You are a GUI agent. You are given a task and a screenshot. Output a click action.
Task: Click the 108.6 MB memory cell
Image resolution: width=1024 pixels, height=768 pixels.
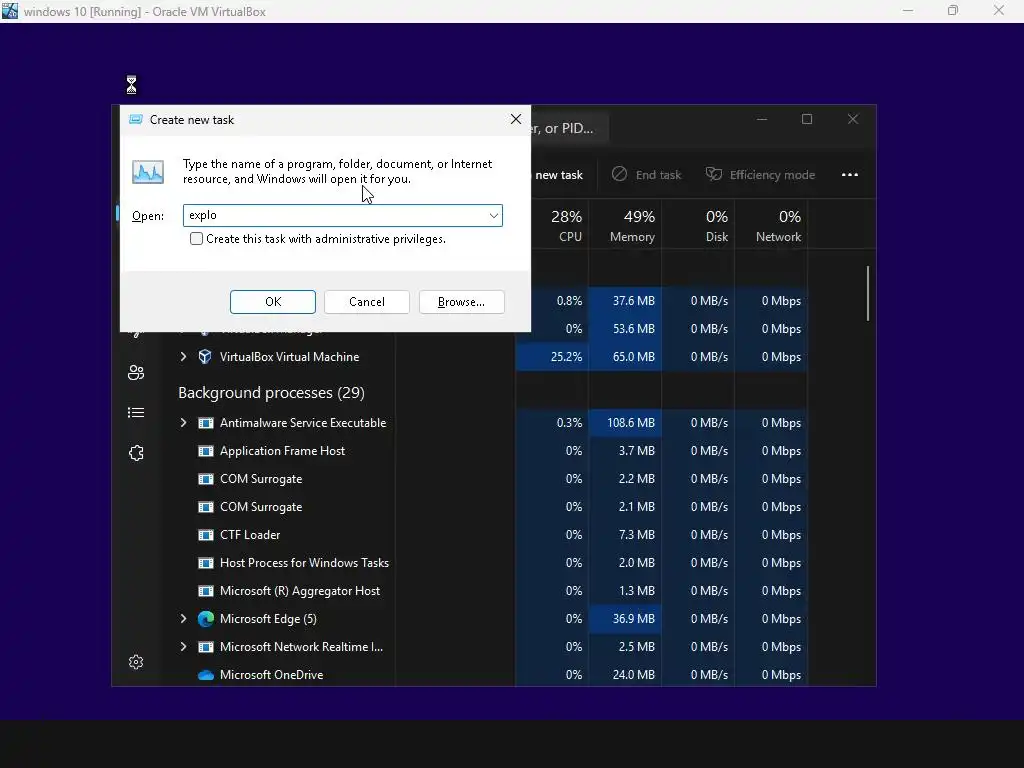coord(625,423)
